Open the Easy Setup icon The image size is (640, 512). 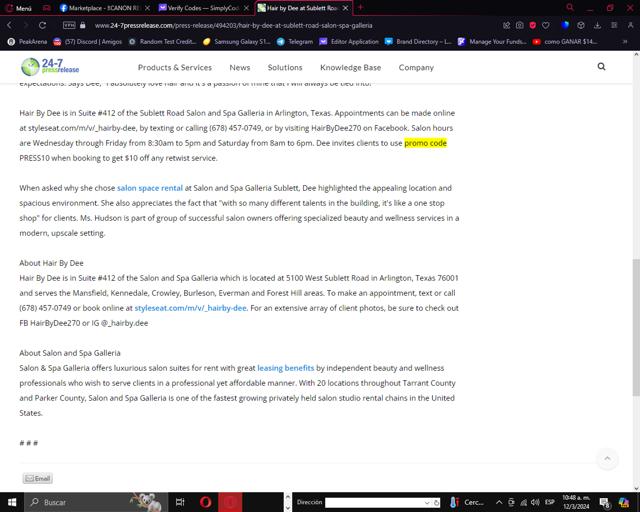point(614,25)
